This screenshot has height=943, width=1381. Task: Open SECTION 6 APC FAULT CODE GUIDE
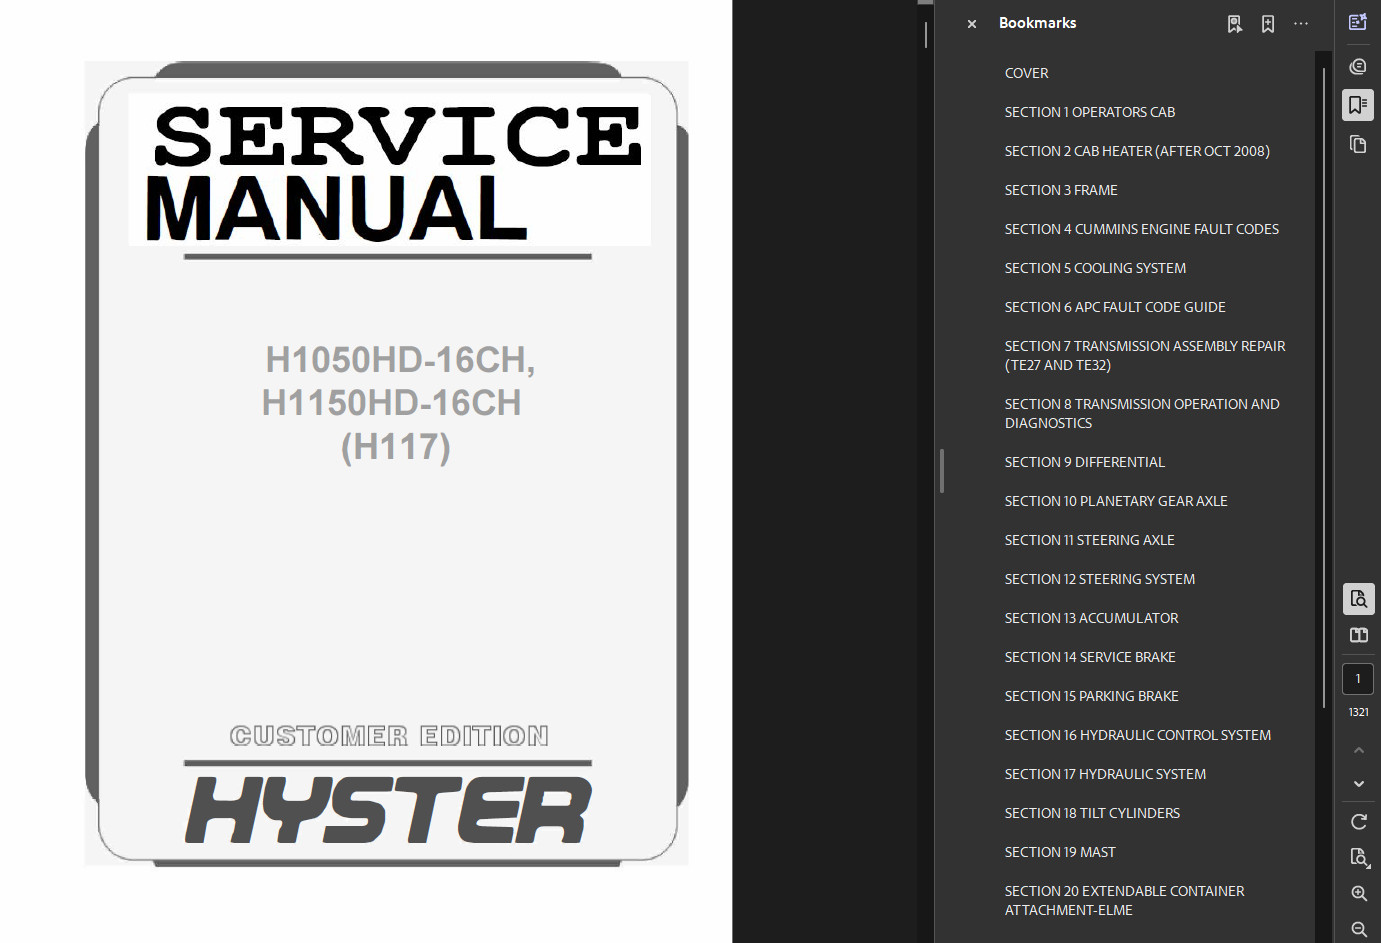pyautogui.click(x=1114, y=307)
